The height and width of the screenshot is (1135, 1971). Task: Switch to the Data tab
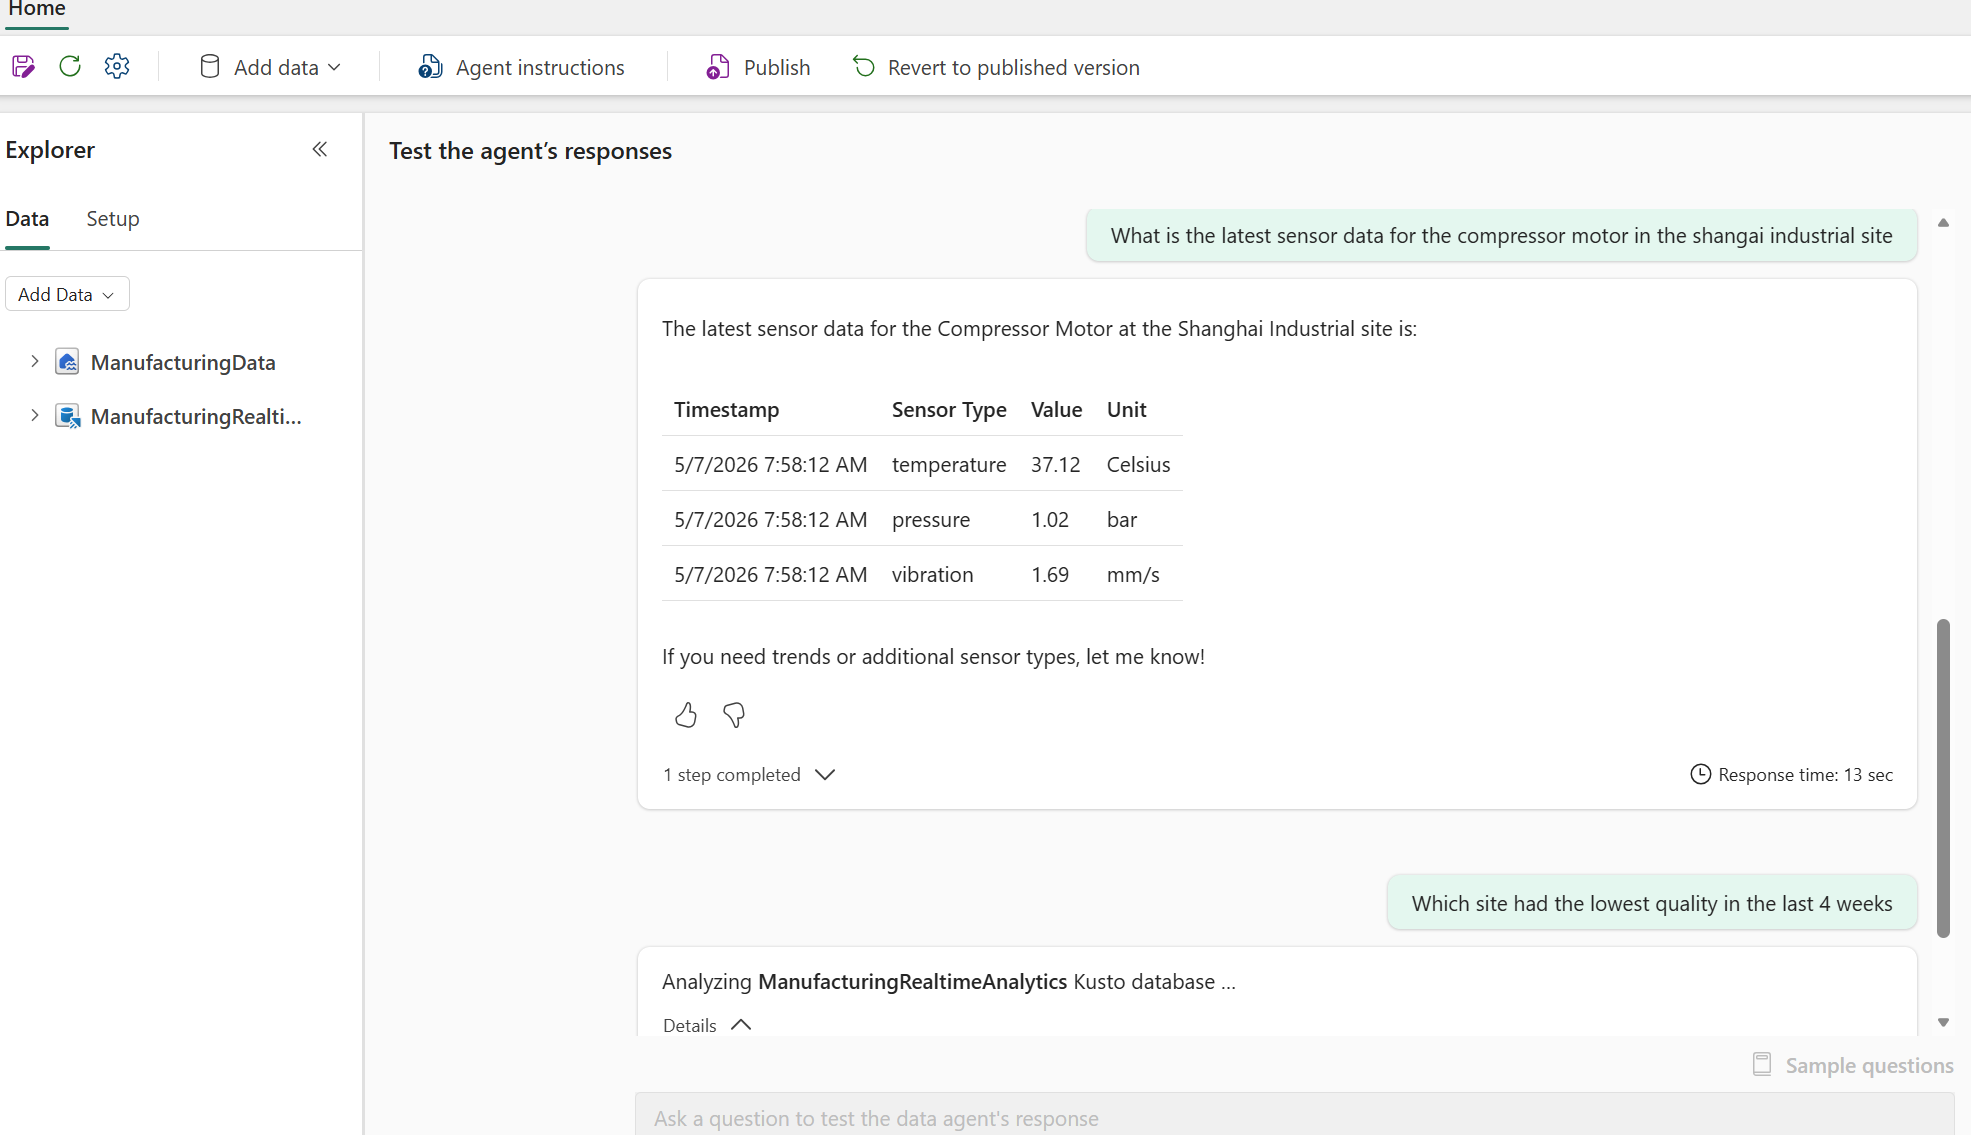coord(27,219)
